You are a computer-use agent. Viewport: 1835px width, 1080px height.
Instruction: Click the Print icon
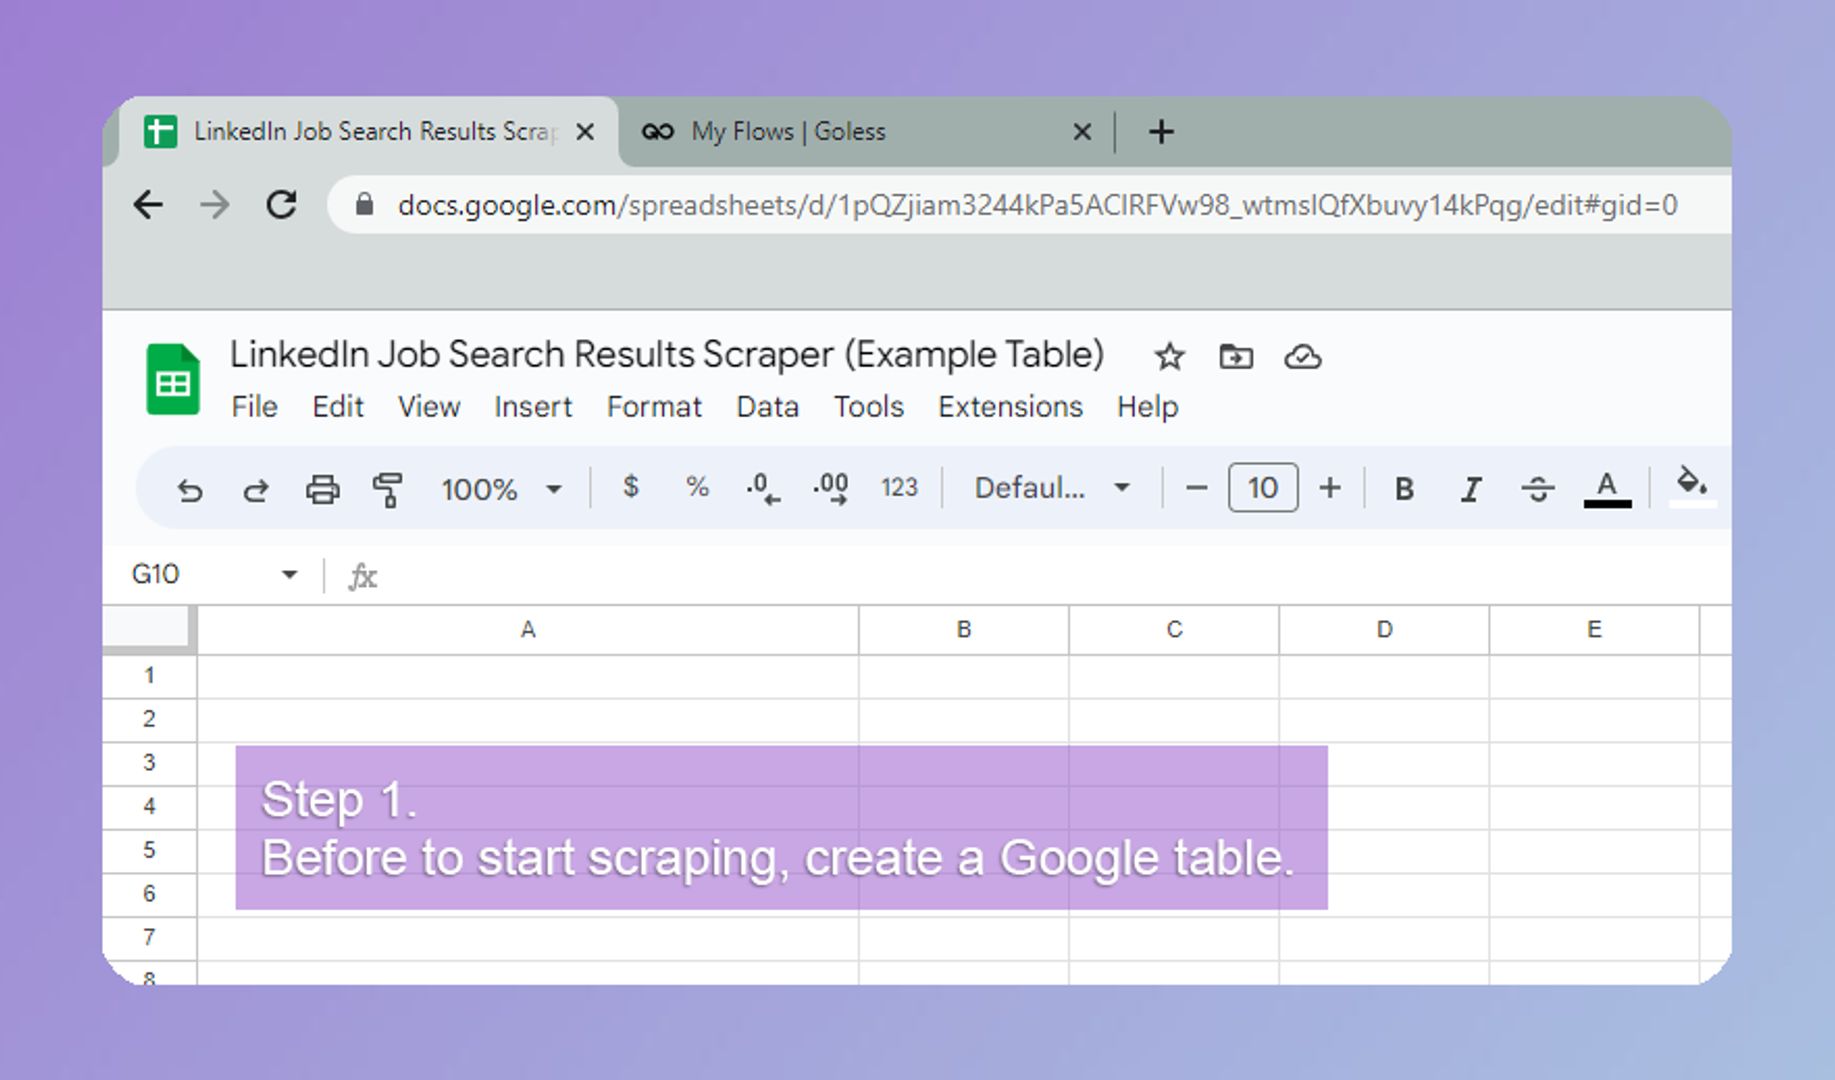tap(322, 489)
